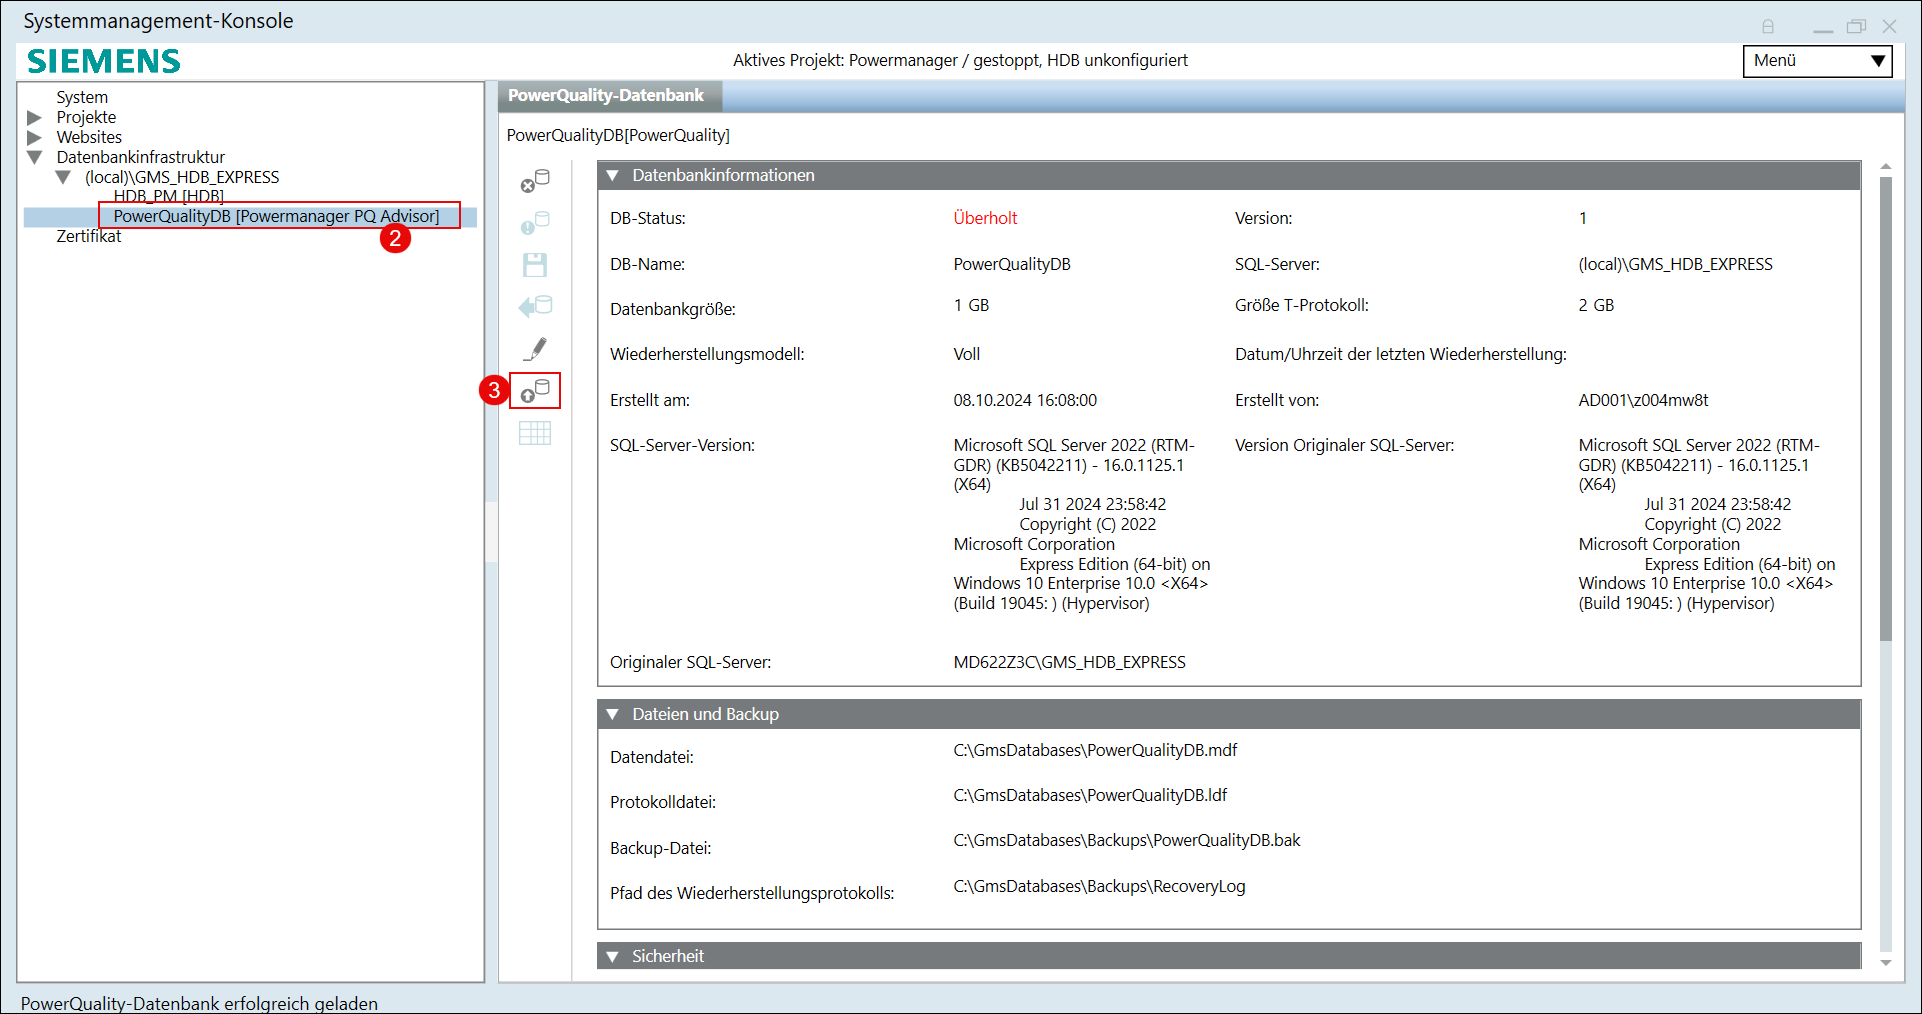Viewport: 1922px width, 1014px height.
Task: Click the delete database icon with X
Action: tap(535, 181)
